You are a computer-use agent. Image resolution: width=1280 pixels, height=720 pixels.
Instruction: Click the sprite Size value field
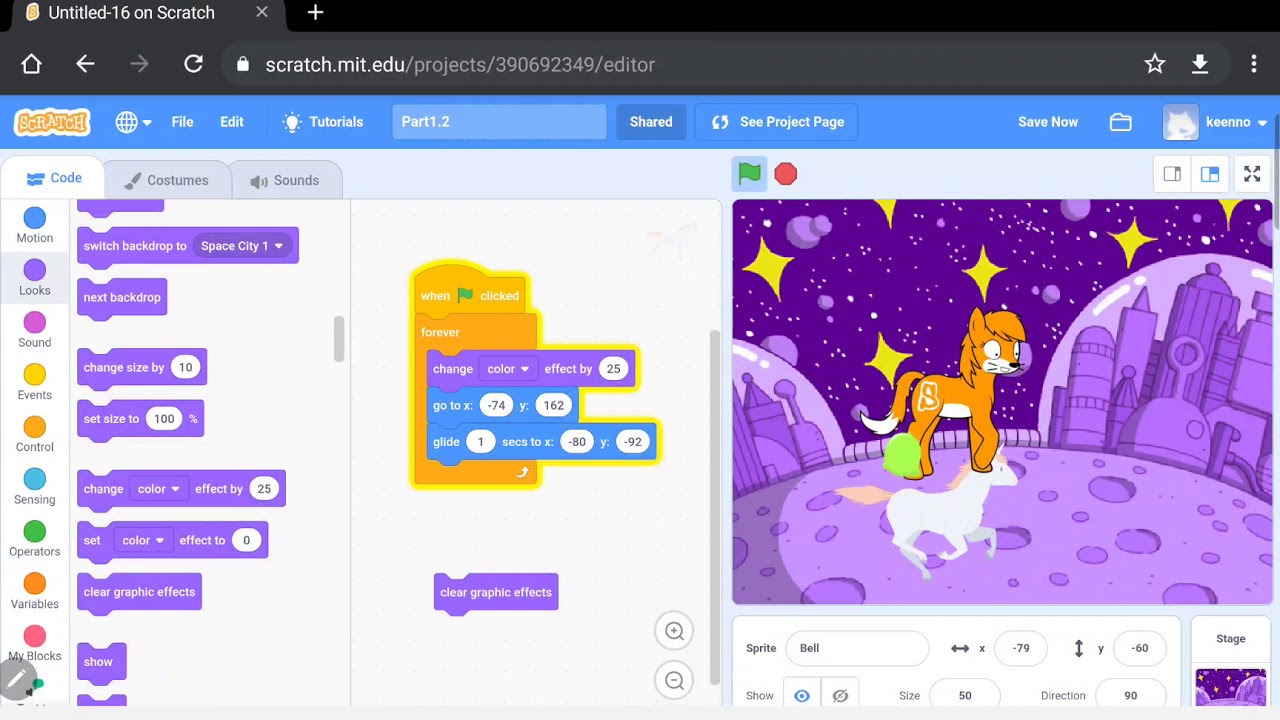coord(965,695)
